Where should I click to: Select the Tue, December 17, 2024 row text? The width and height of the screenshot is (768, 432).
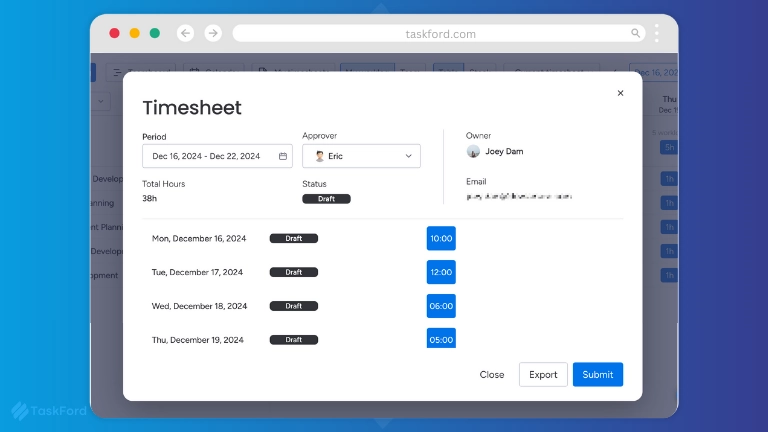[x=197, y=272]
